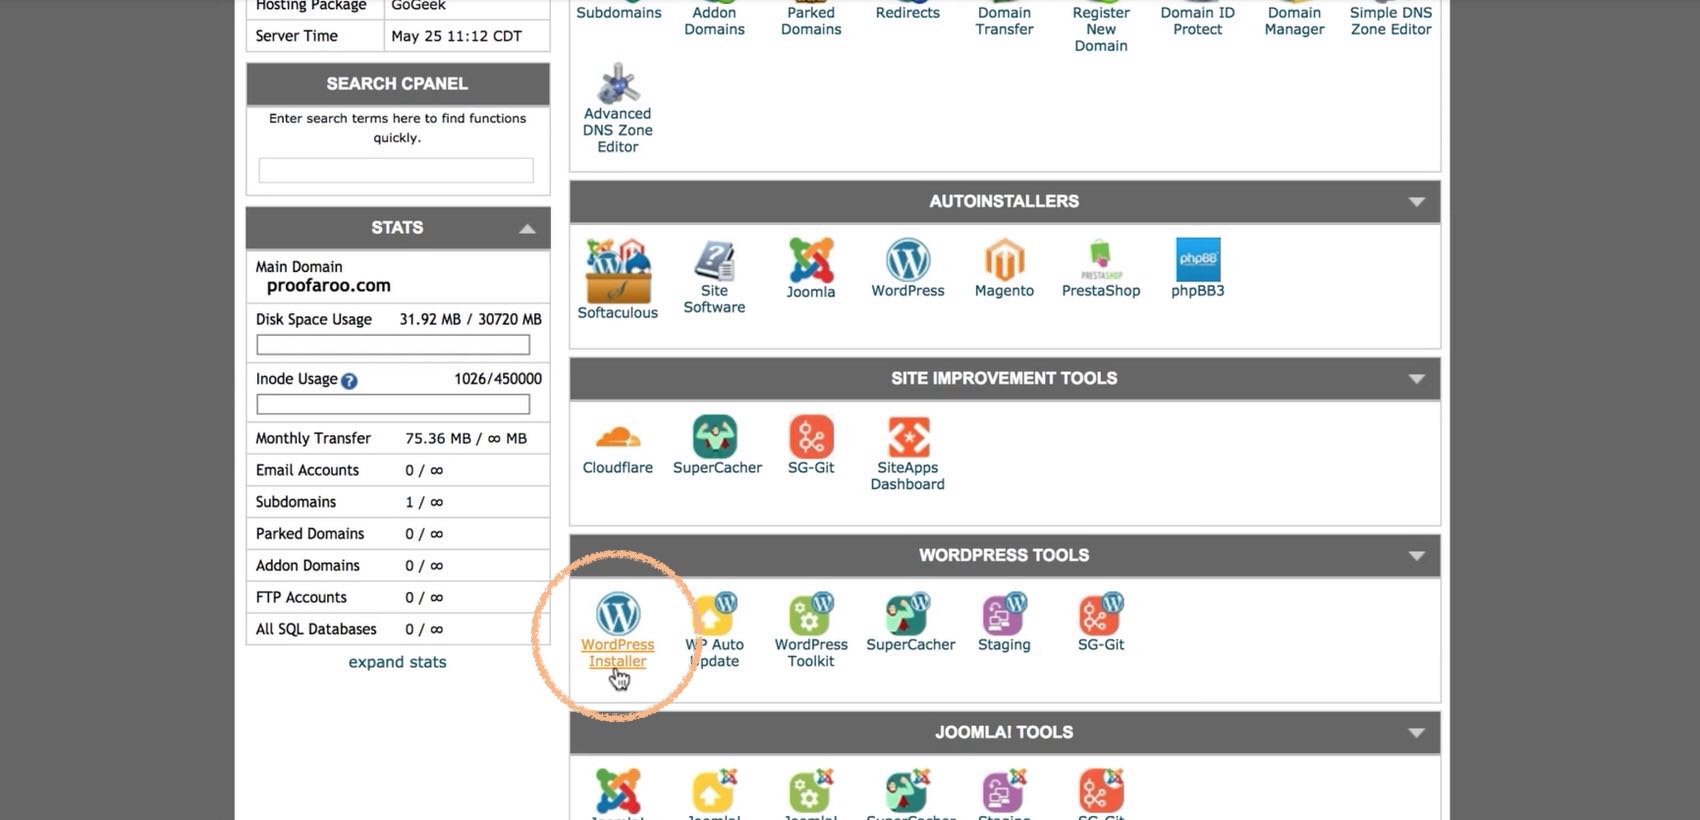Screen dimensions: 1700x820
Task: Click the Addon Domains link
Action: (x=714, y=21)
